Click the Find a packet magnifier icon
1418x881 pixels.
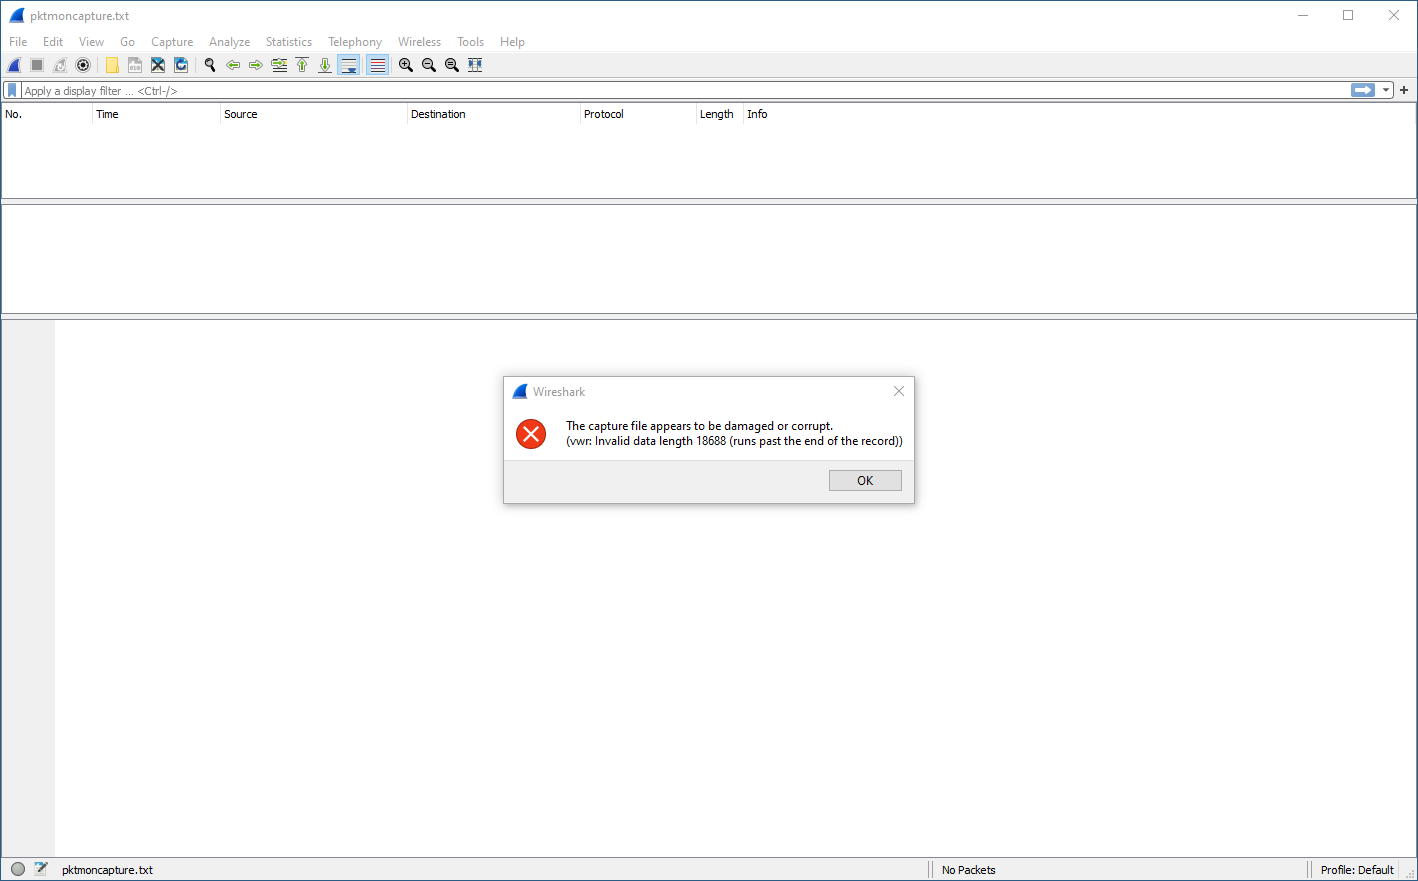(x=210, y=64)
